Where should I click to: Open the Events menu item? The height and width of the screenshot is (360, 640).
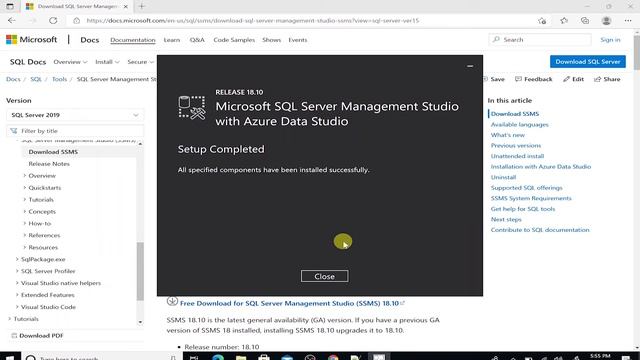click(x=298, y=40)
